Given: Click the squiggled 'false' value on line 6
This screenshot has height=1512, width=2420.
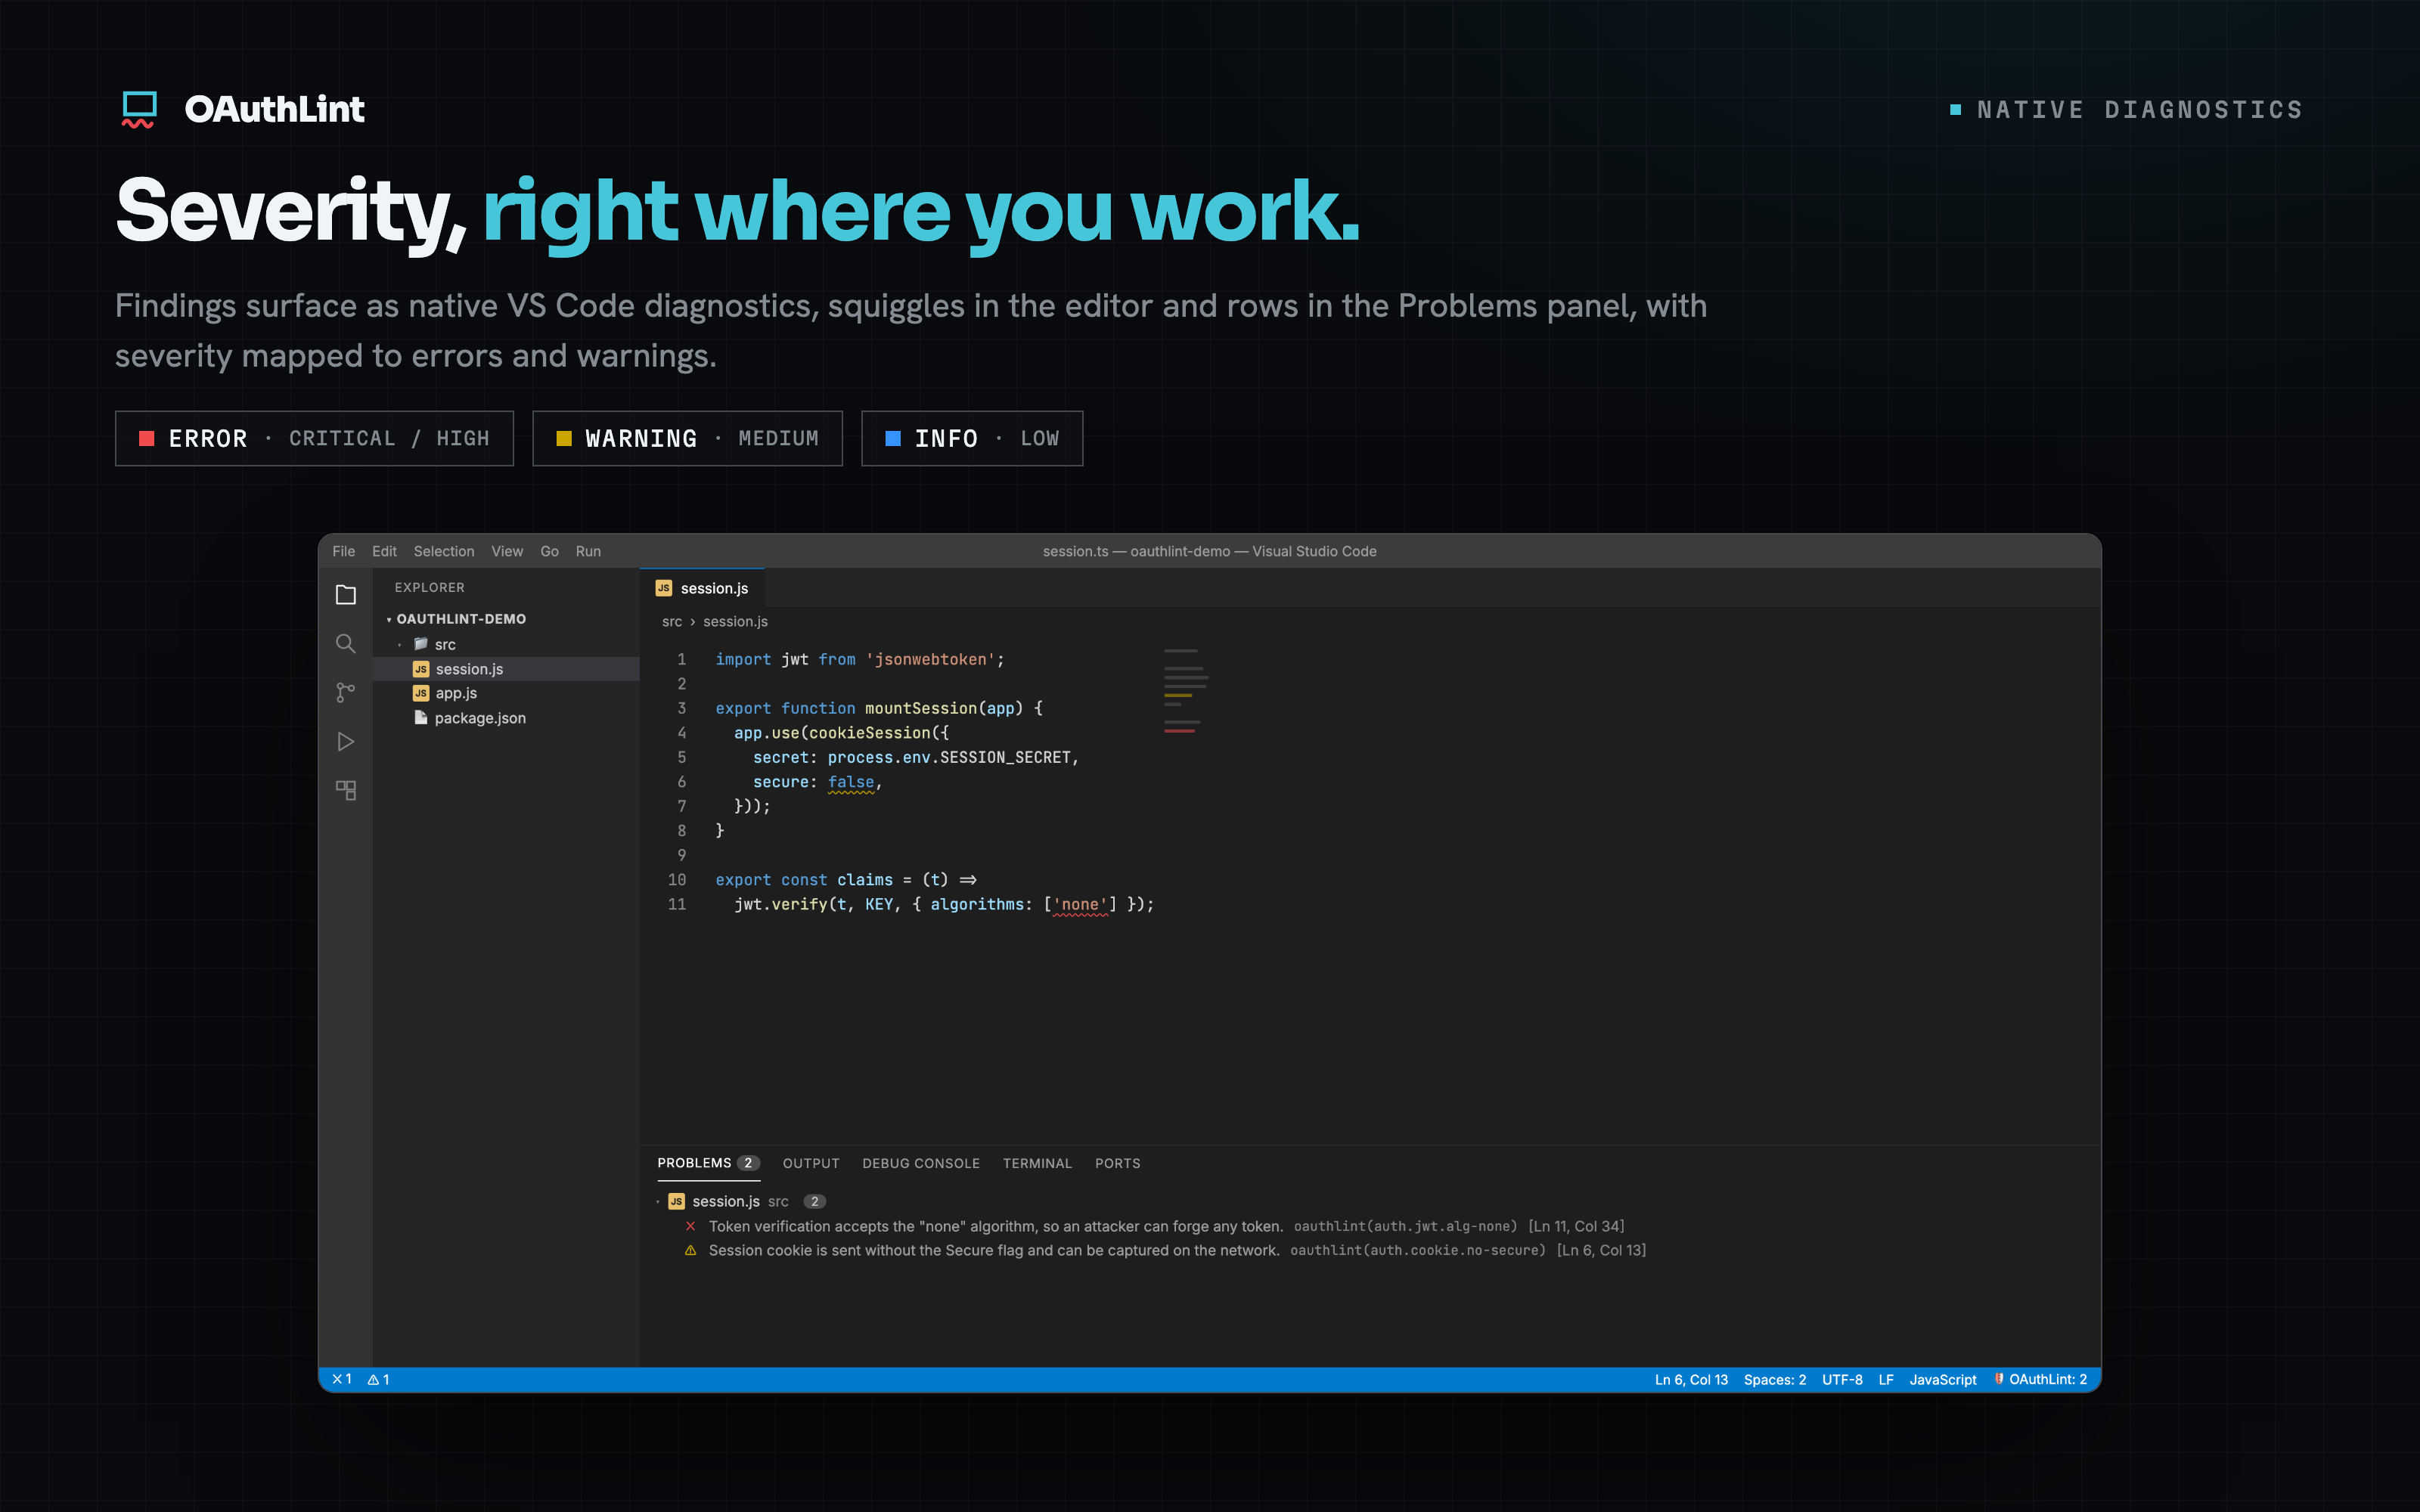Looking at the screenshot, I should 851,782.
